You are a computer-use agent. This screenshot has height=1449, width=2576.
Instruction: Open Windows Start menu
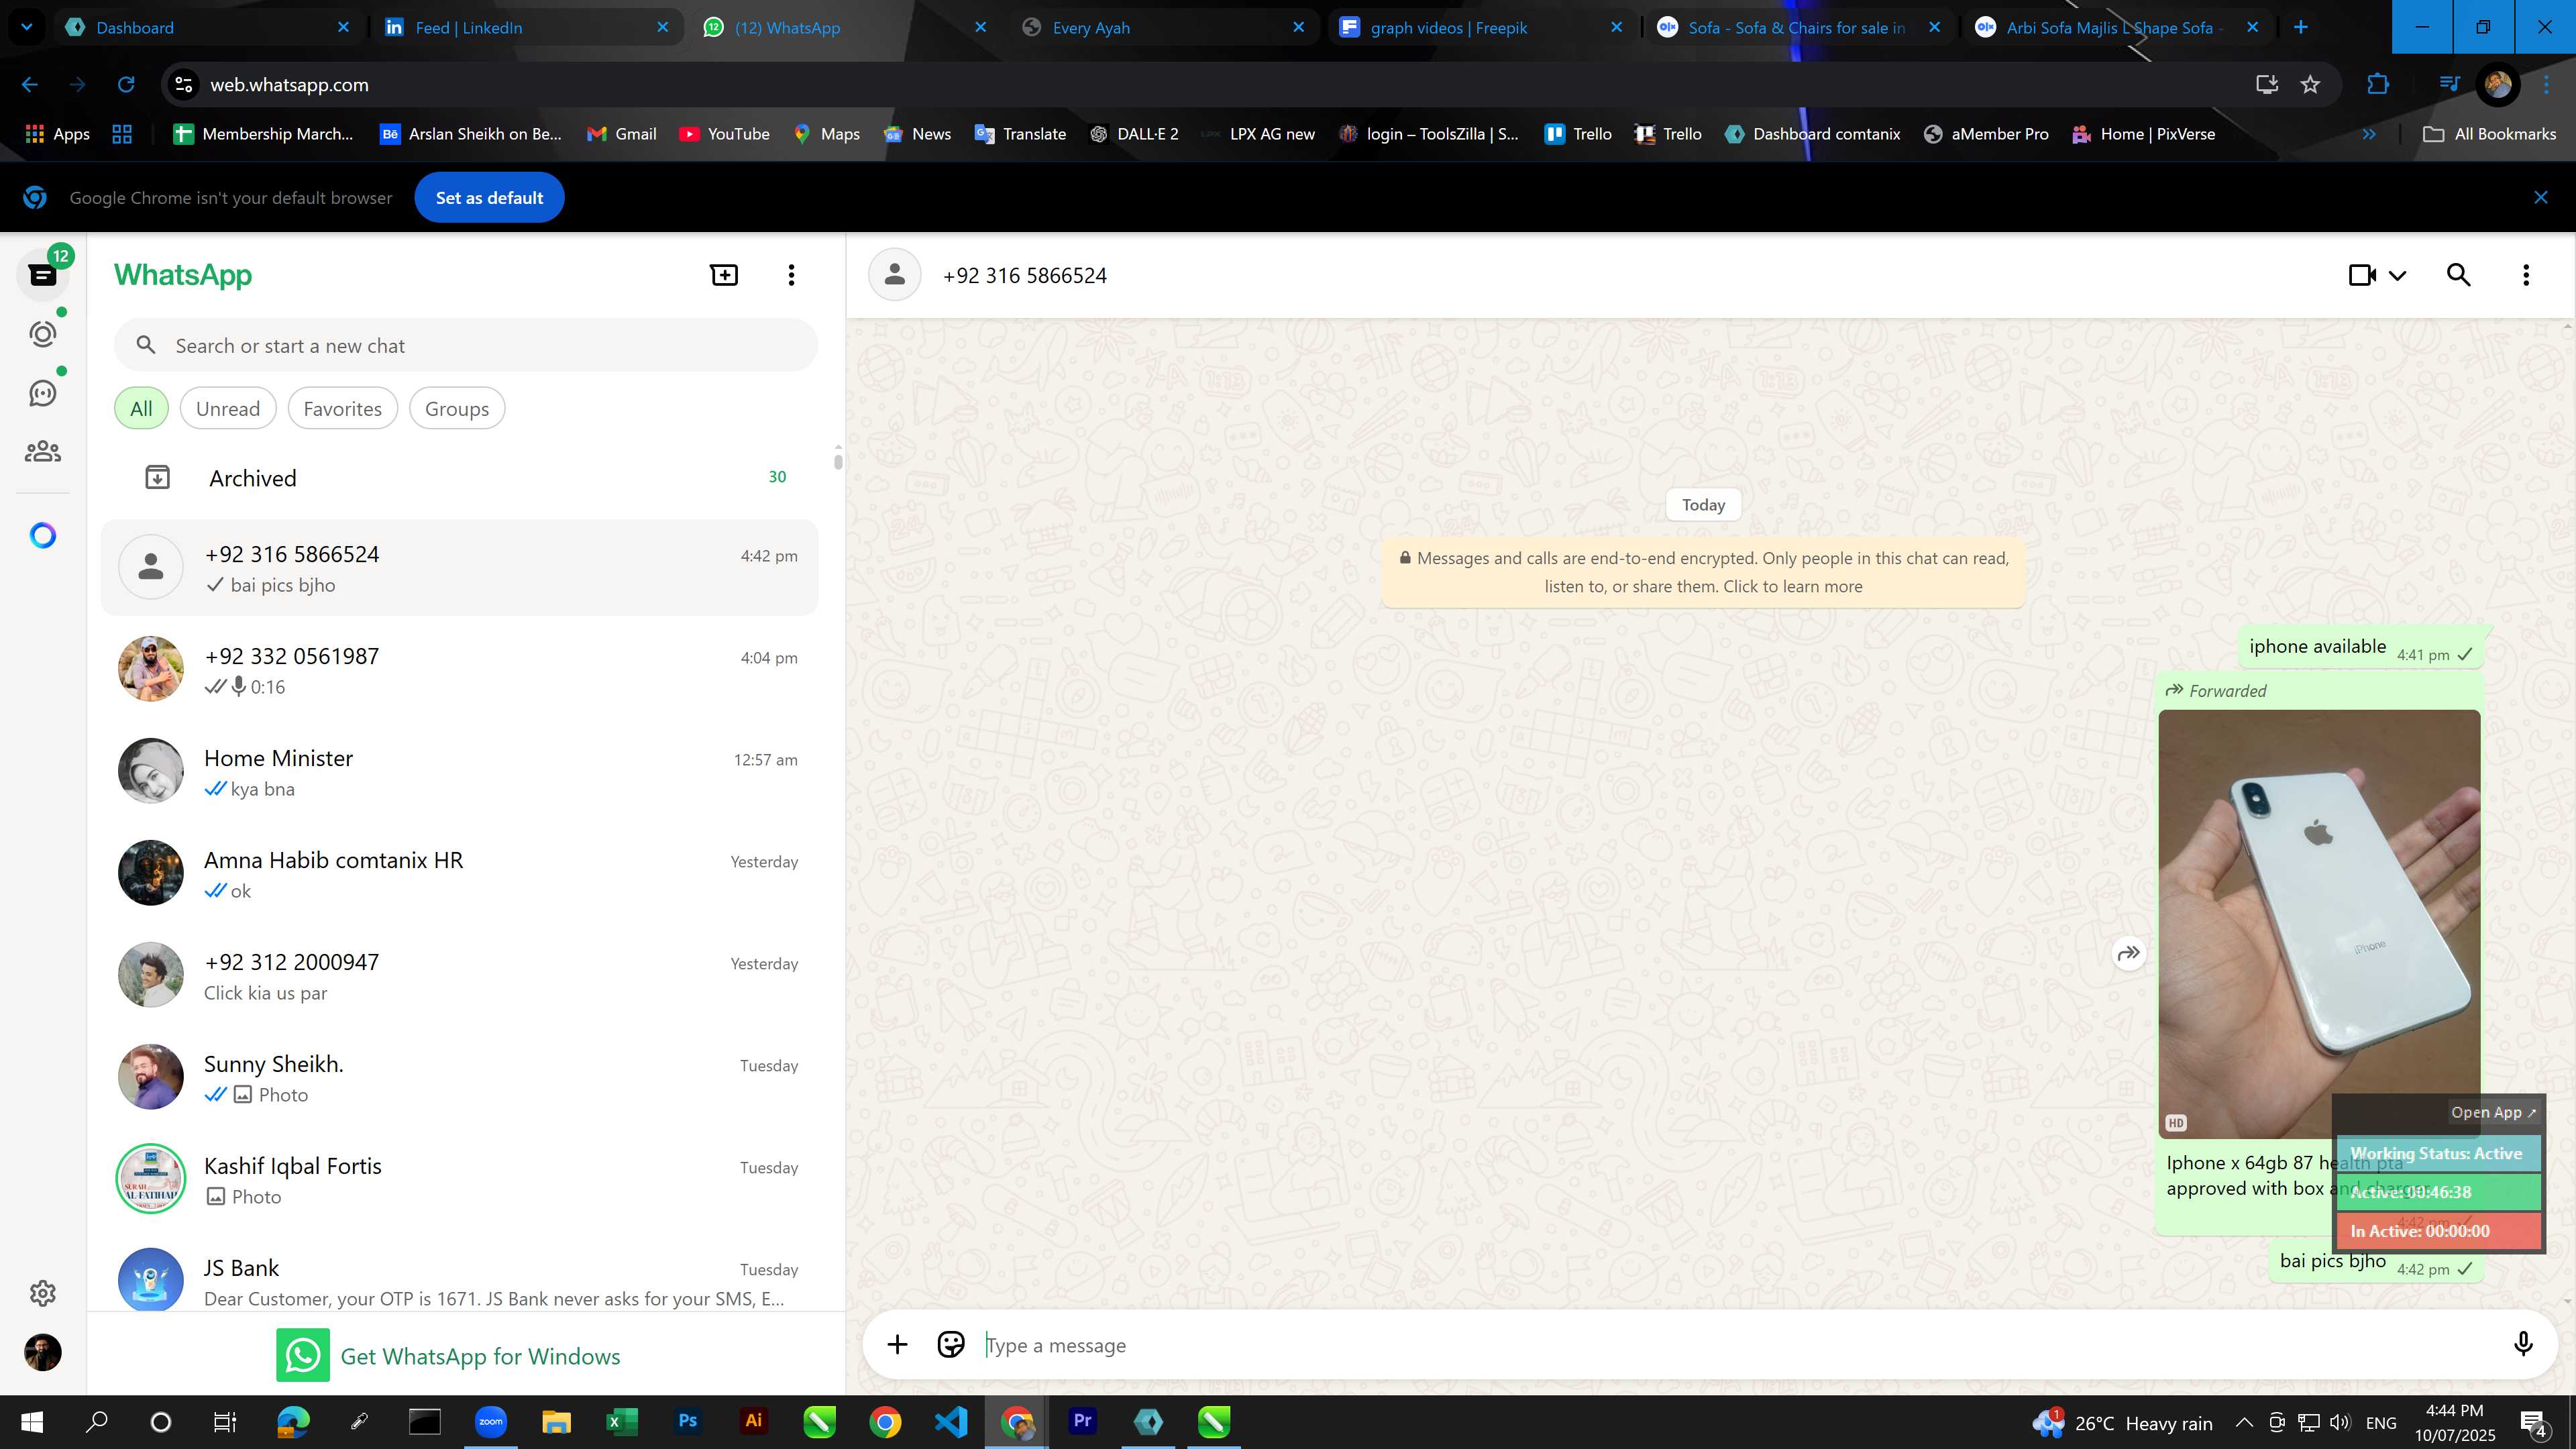pyautogui.click(x=32, y=1421)
